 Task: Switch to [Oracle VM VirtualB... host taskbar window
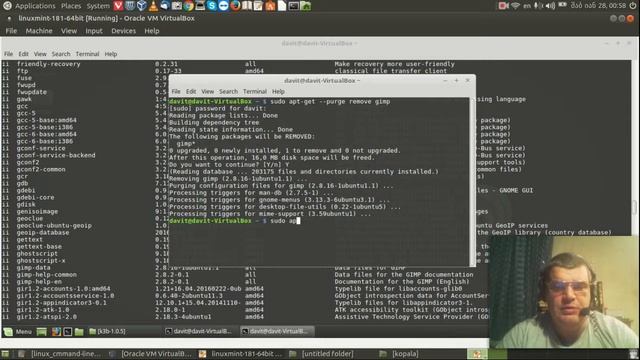click(151, 354)
